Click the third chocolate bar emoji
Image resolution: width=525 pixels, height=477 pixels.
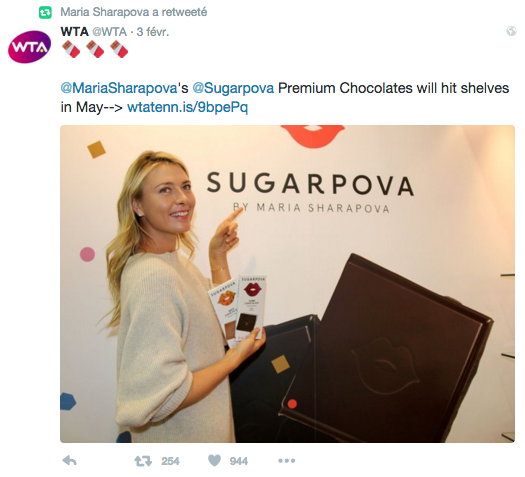coord(119,49)
